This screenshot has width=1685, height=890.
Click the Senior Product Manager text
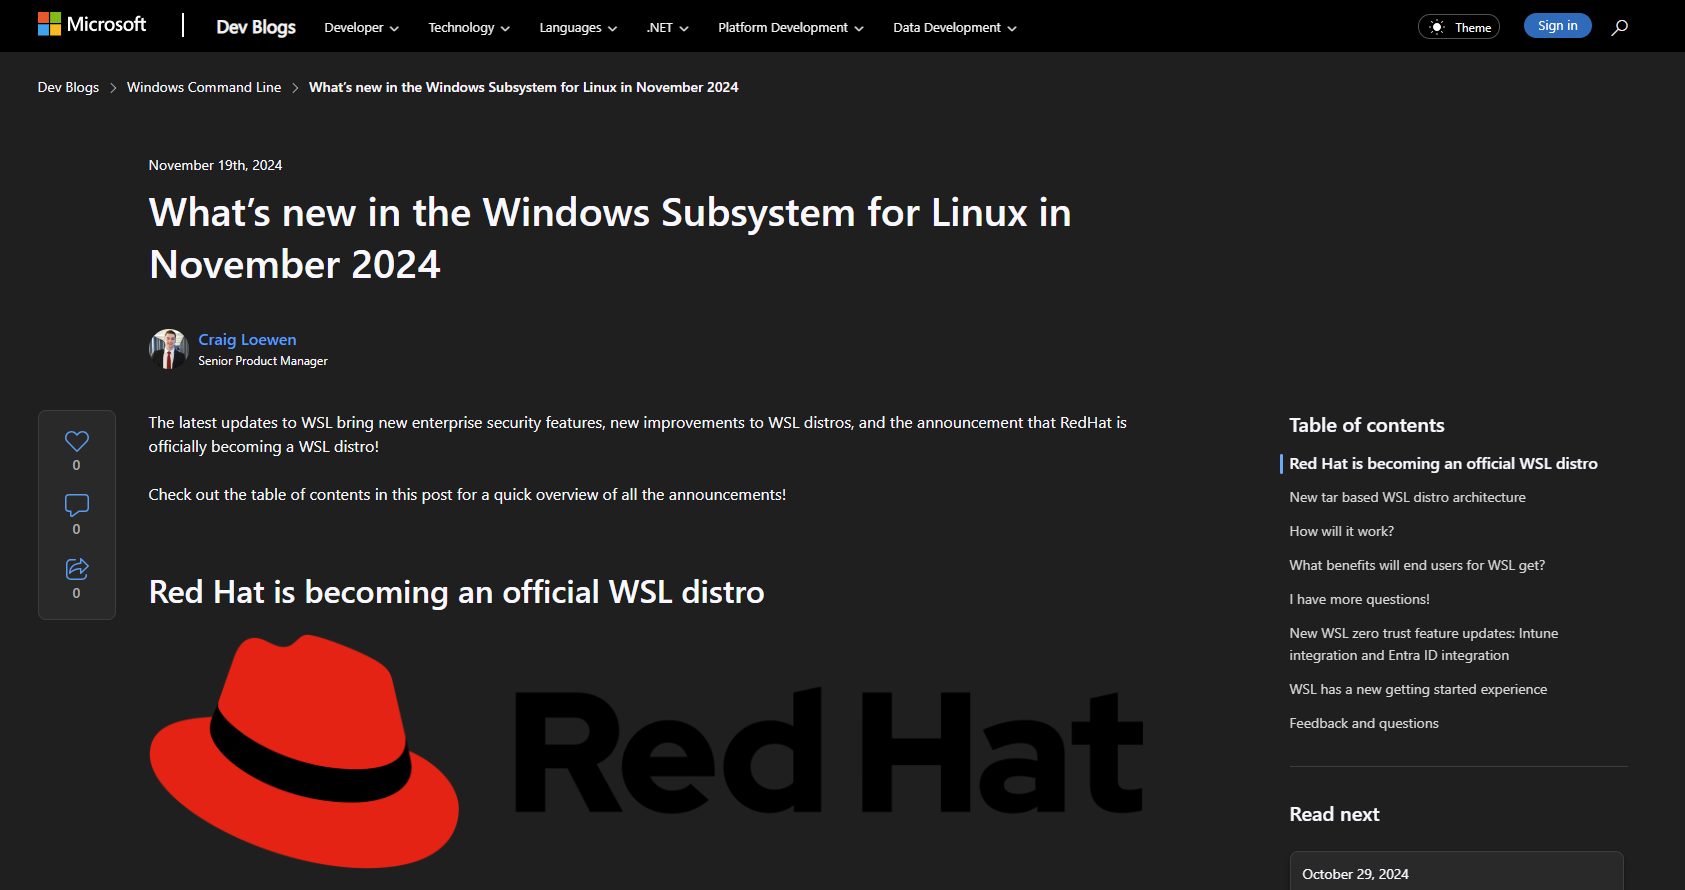263,361
